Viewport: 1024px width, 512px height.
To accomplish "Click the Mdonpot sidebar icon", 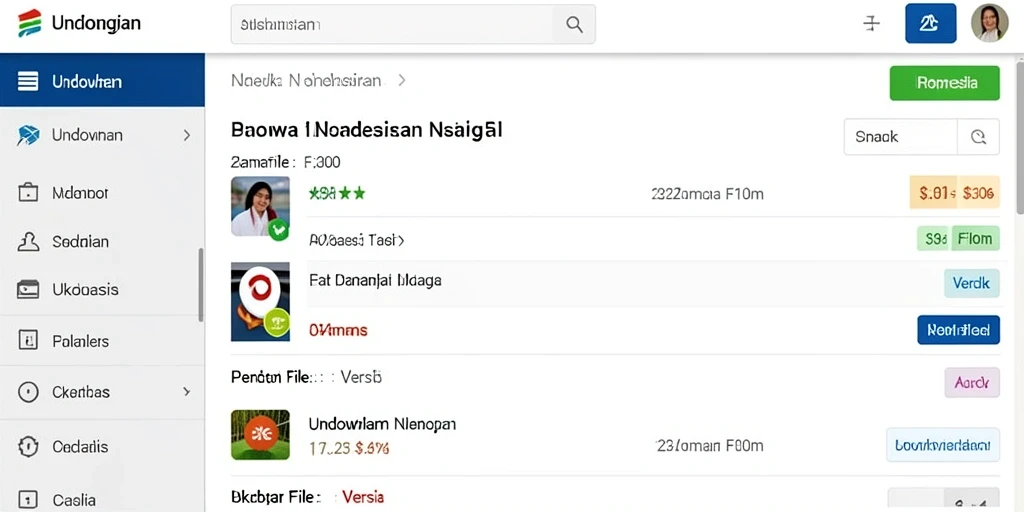I will [27, 193].
